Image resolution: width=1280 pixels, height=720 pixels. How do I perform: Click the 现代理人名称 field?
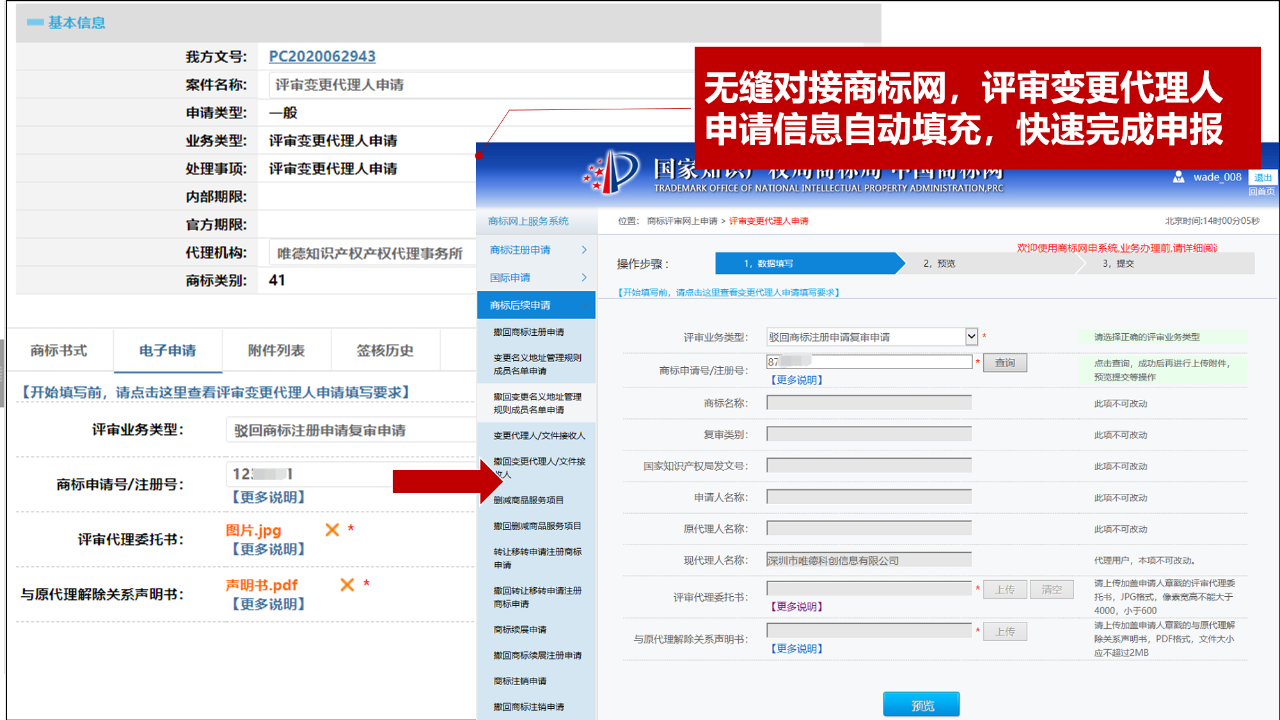click(869, 560)
